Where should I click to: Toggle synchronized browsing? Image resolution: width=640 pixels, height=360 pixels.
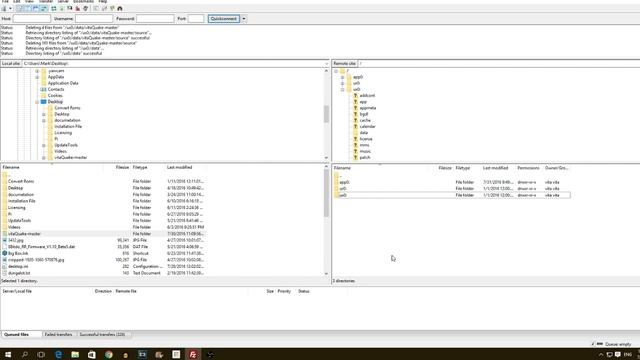pos(112,8)
